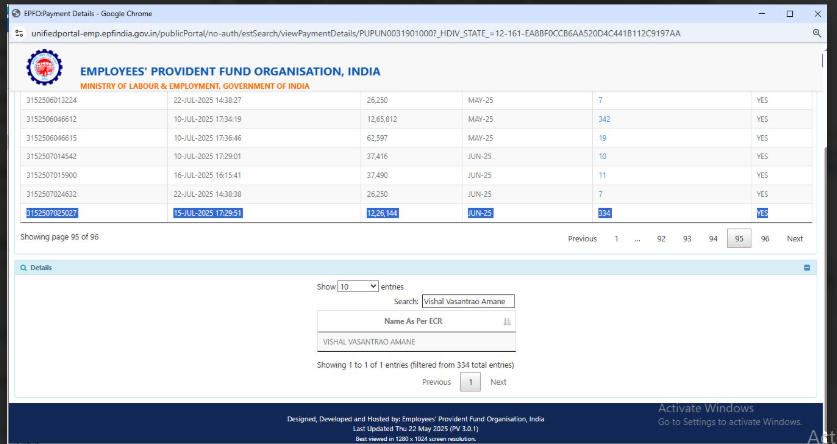This screenshot has height=444, width=837.
Task: Collapse the Details panel with minus icon
Action: coord(807,268)
